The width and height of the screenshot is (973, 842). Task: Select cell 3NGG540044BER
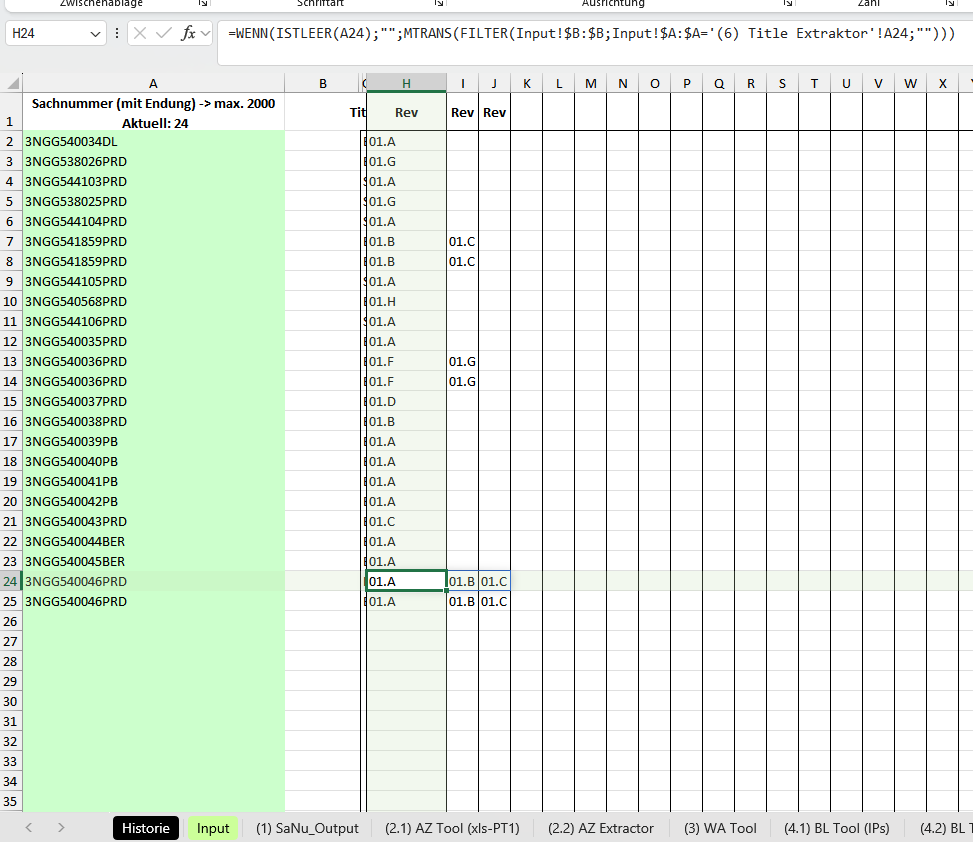coord(153,542)
